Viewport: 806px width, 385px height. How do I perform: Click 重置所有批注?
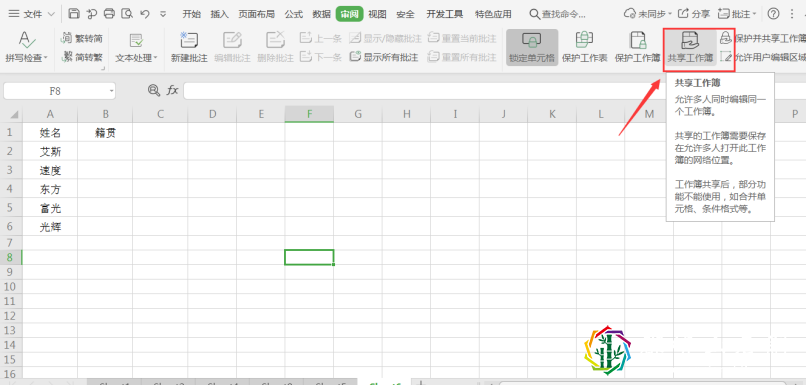pos(462,57)
